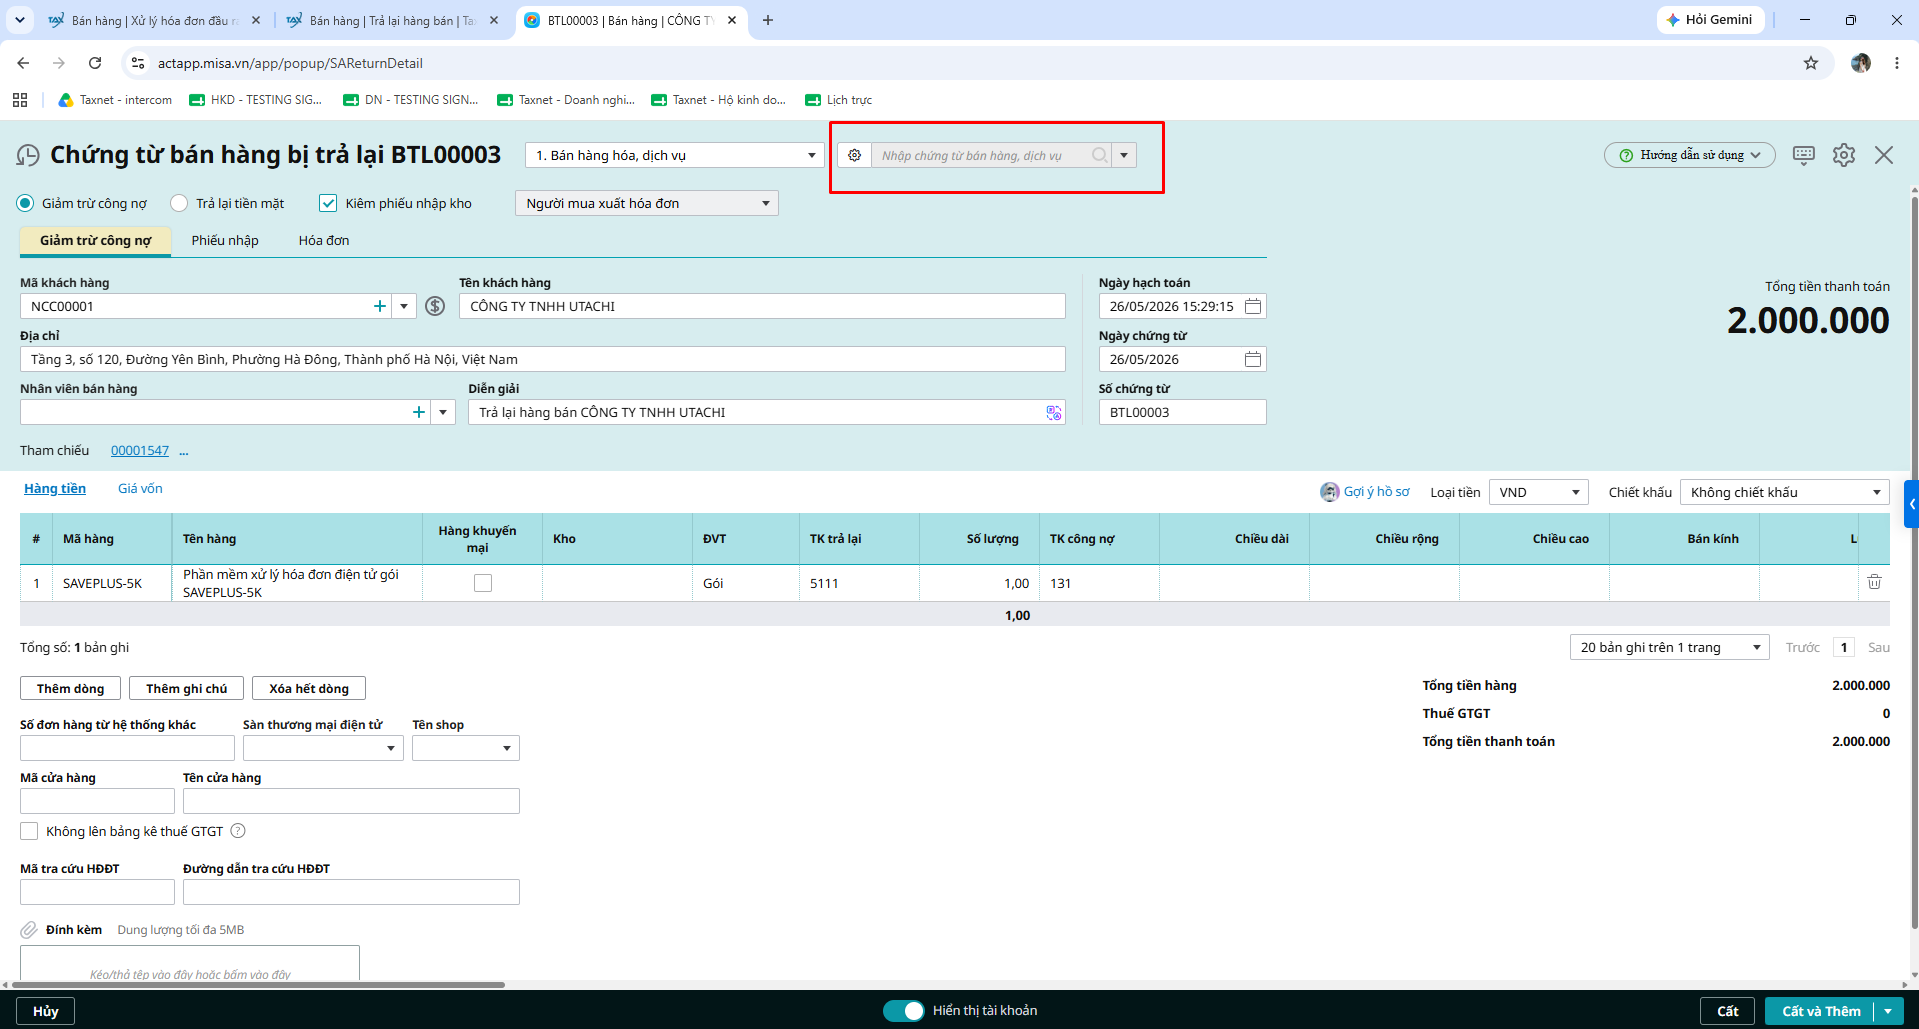The image size is (1919, 1029).
Task: Add new customer with plus icon
Action: point(380,306)
